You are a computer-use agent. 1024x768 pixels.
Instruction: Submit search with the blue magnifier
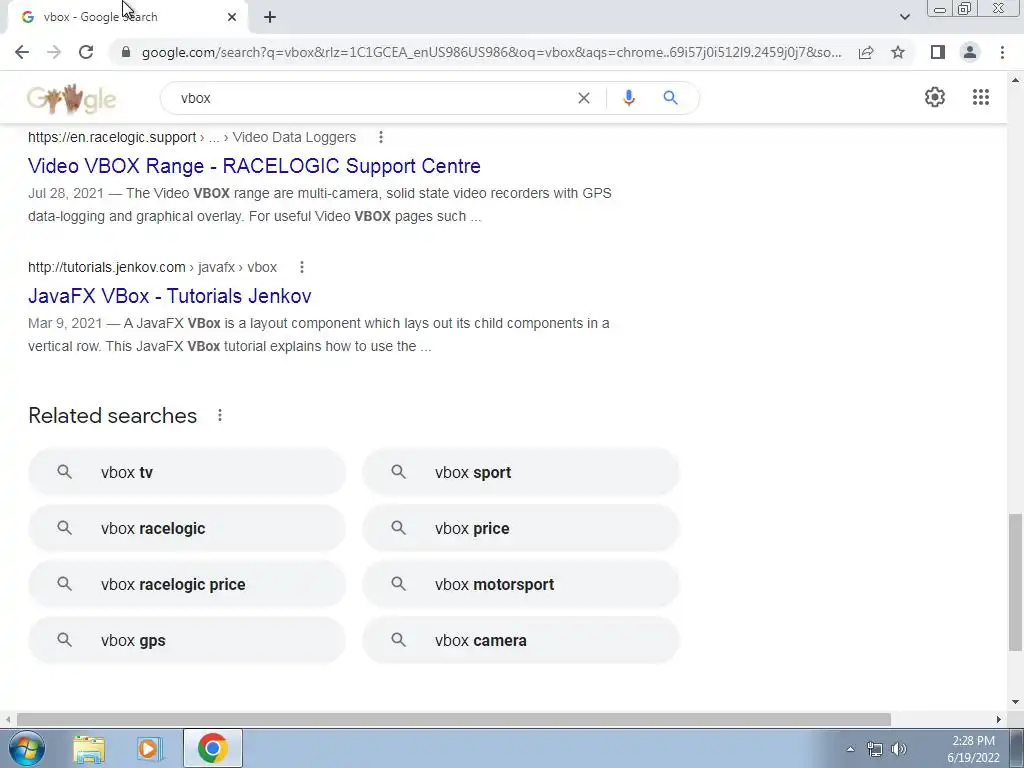pyautogui.click(x=670, y=98)
